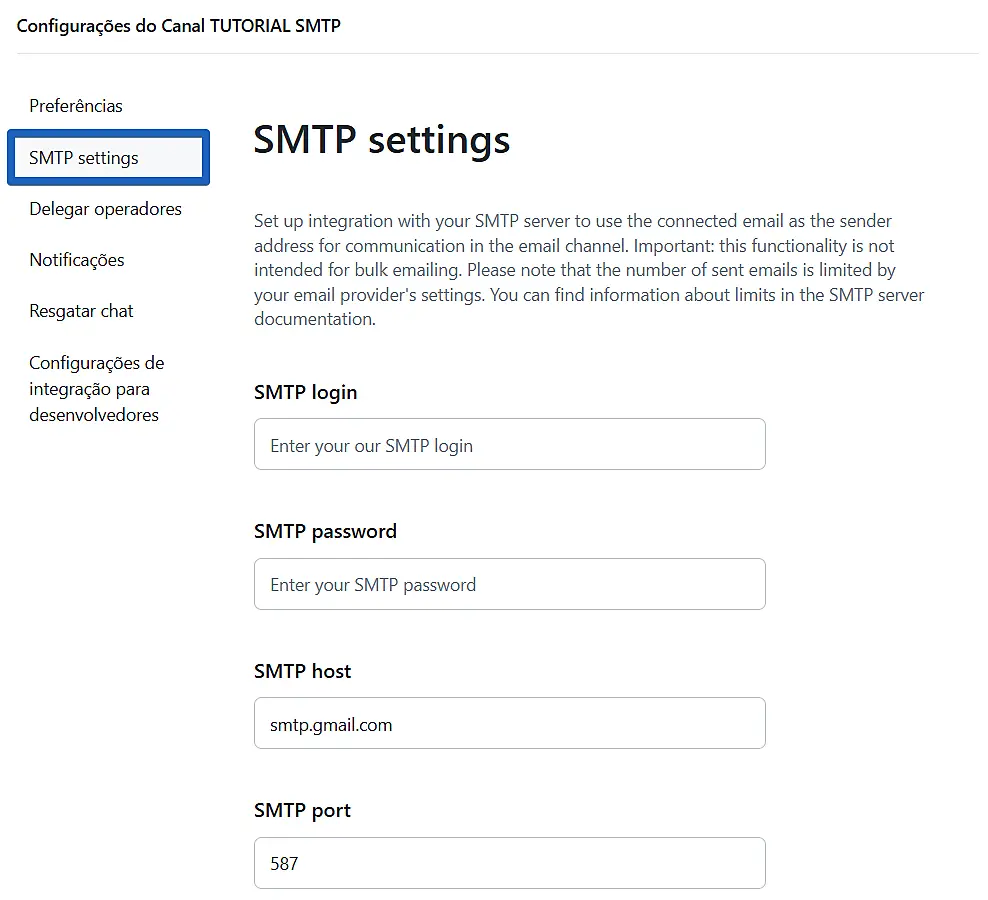
Task: Open Configurações de integração para desenvolvedores
Action: point(96,389)
